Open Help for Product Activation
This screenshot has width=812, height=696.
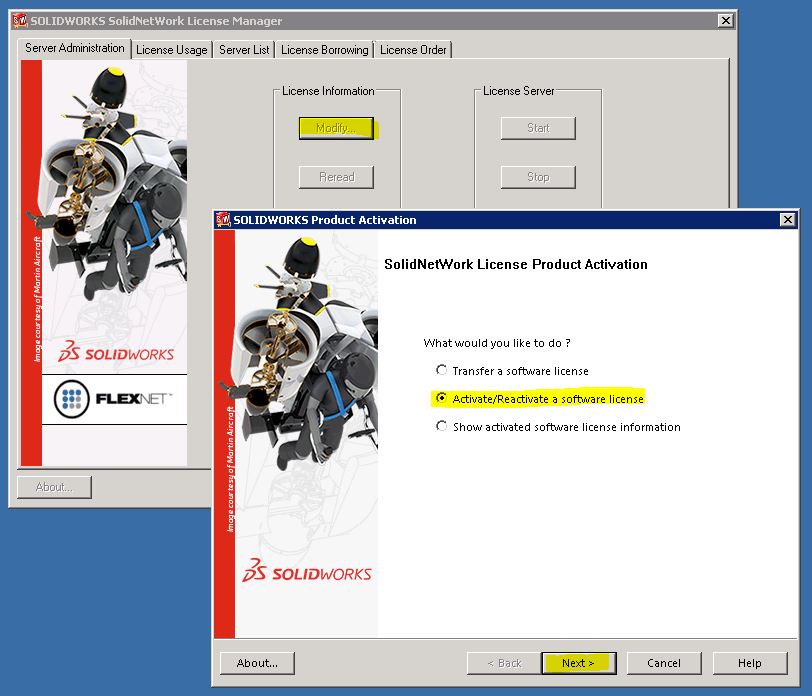click(749, 663)
